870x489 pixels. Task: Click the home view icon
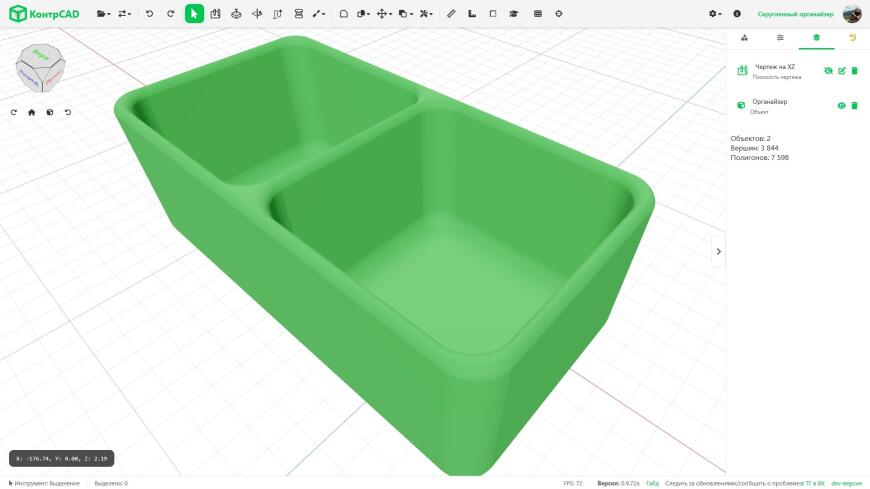pyautogui.click(x=32, y=112)
